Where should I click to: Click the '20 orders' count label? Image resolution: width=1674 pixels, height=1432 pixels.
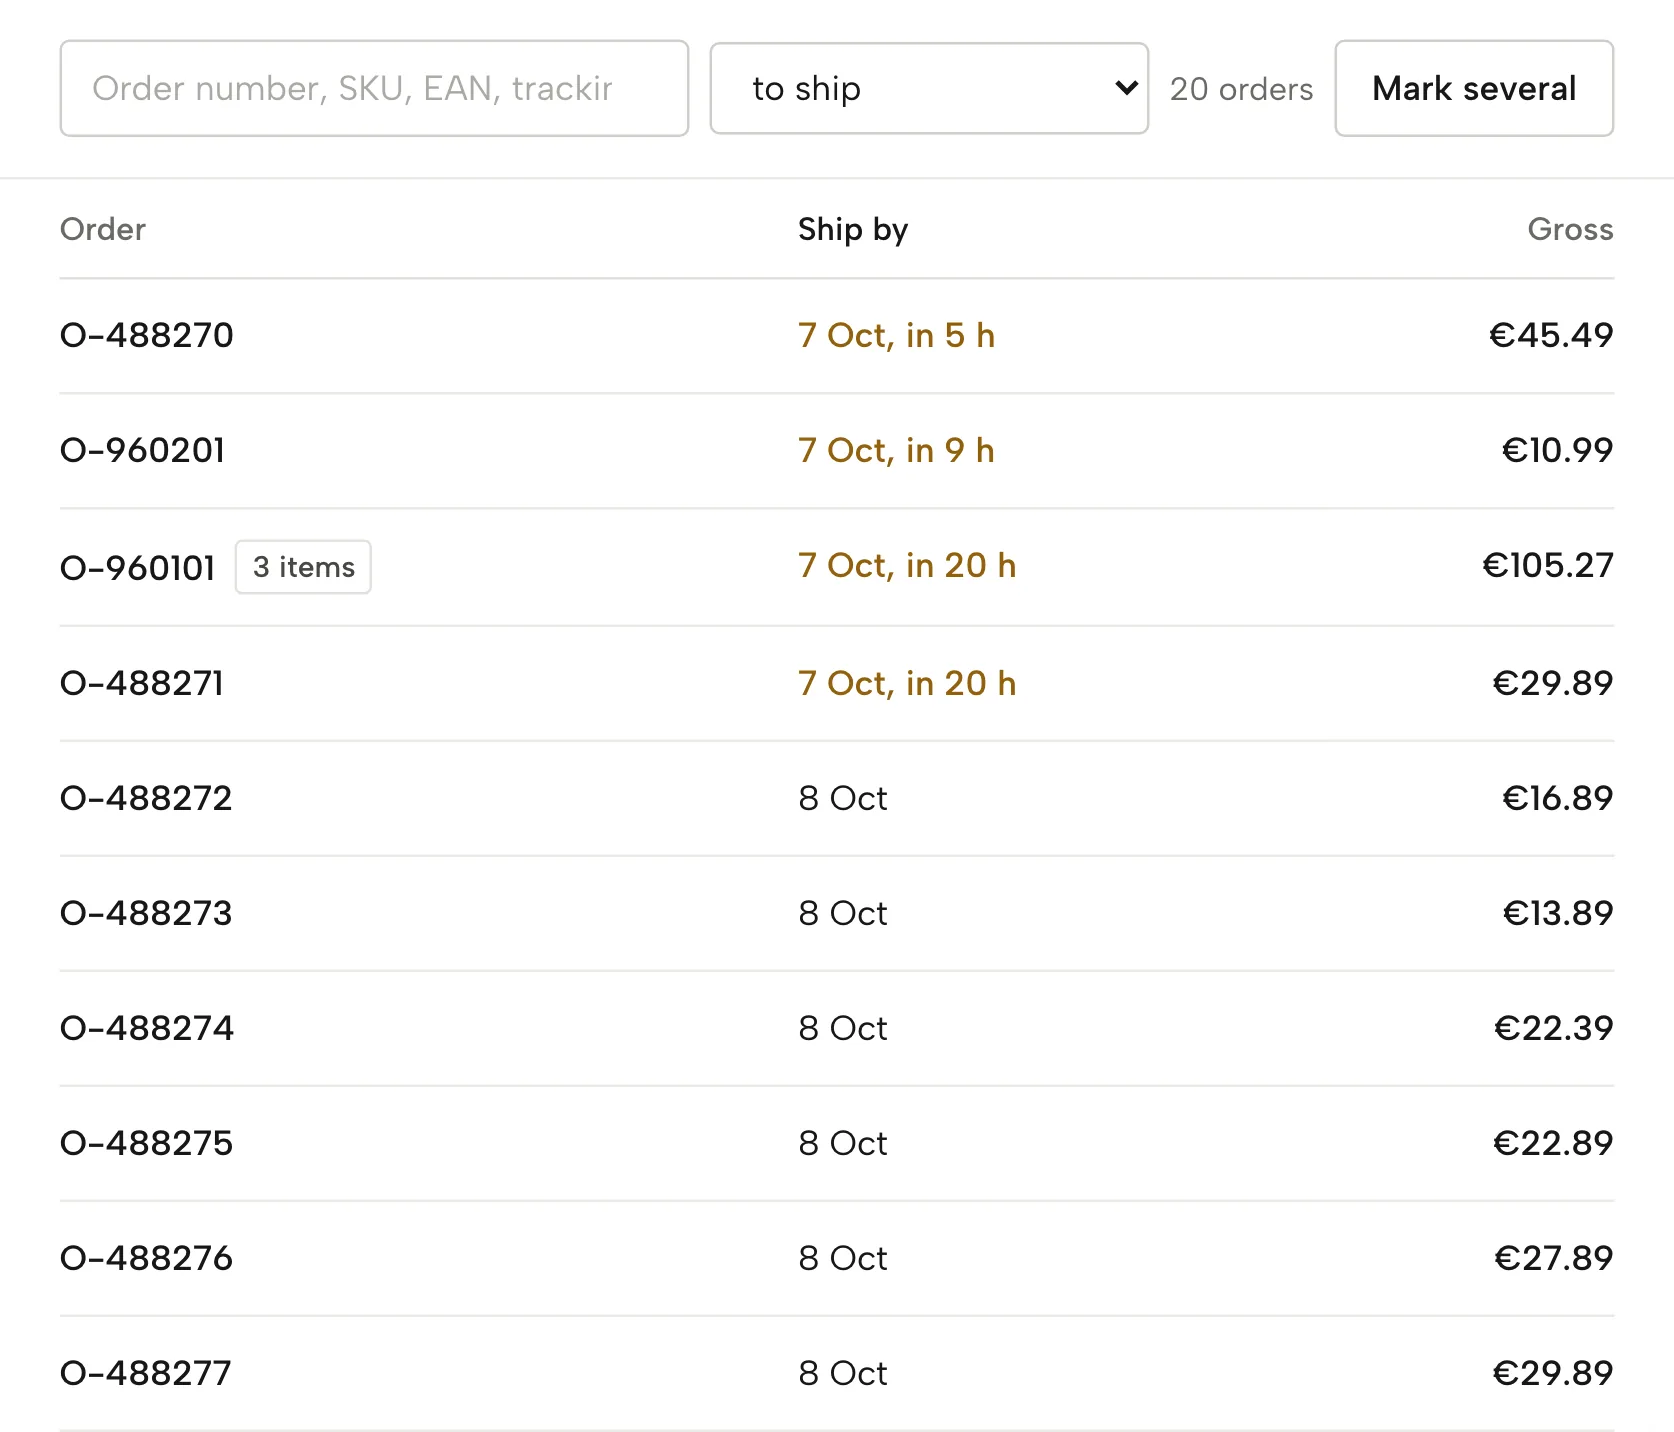click(x=1241, y=89)
